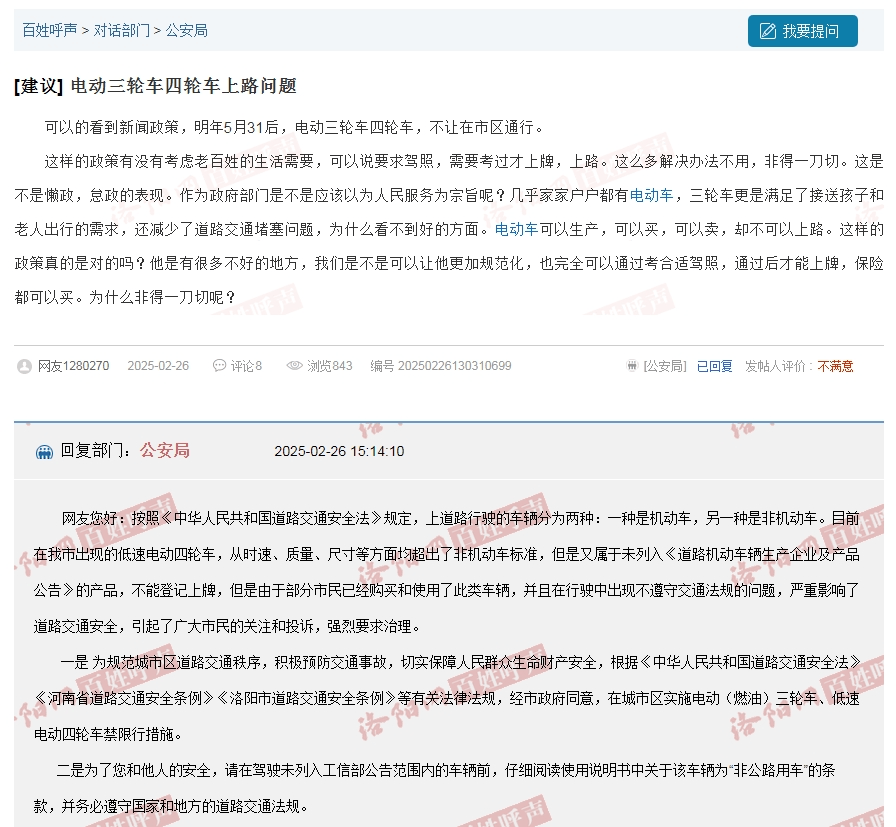Image resolution: width=896 pixels, height=827 pixels.
Task: Click the 已回复 status link
Action: click(x=714, y=366)
